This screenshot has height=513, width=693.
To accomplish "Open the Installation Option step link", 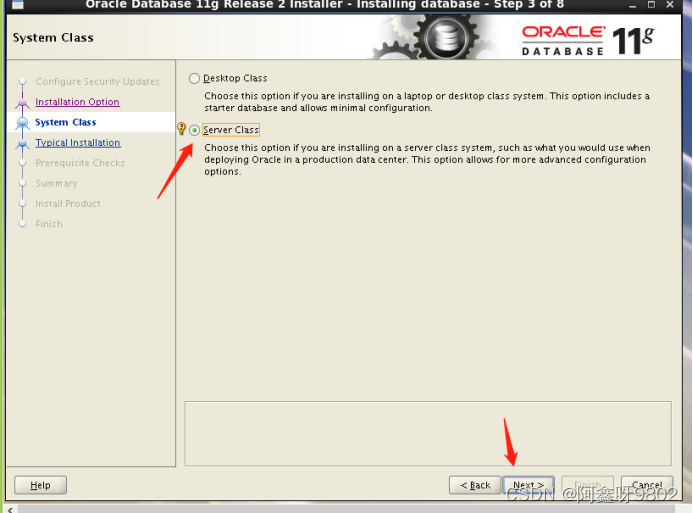I will point(77,102).
